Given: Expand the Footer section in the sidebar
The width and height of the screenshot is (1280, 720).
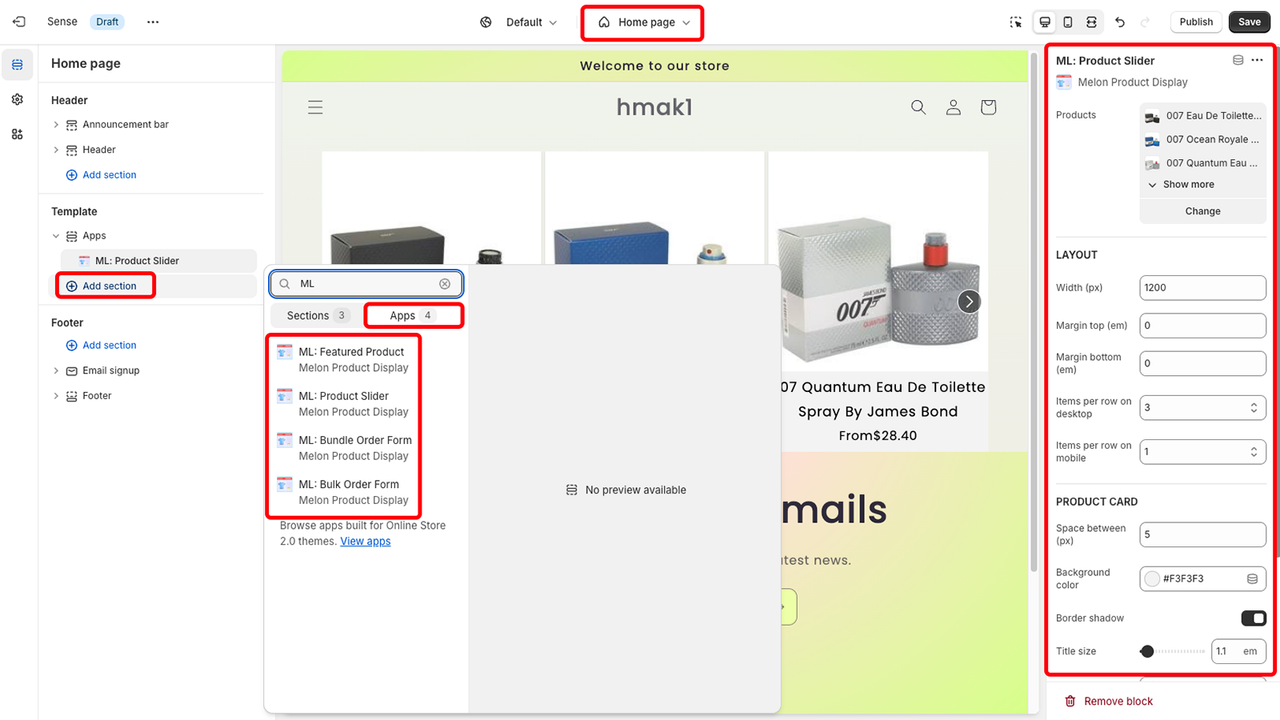Looking at the screenshot, I should pyautogui.click(x=57, y=395).
